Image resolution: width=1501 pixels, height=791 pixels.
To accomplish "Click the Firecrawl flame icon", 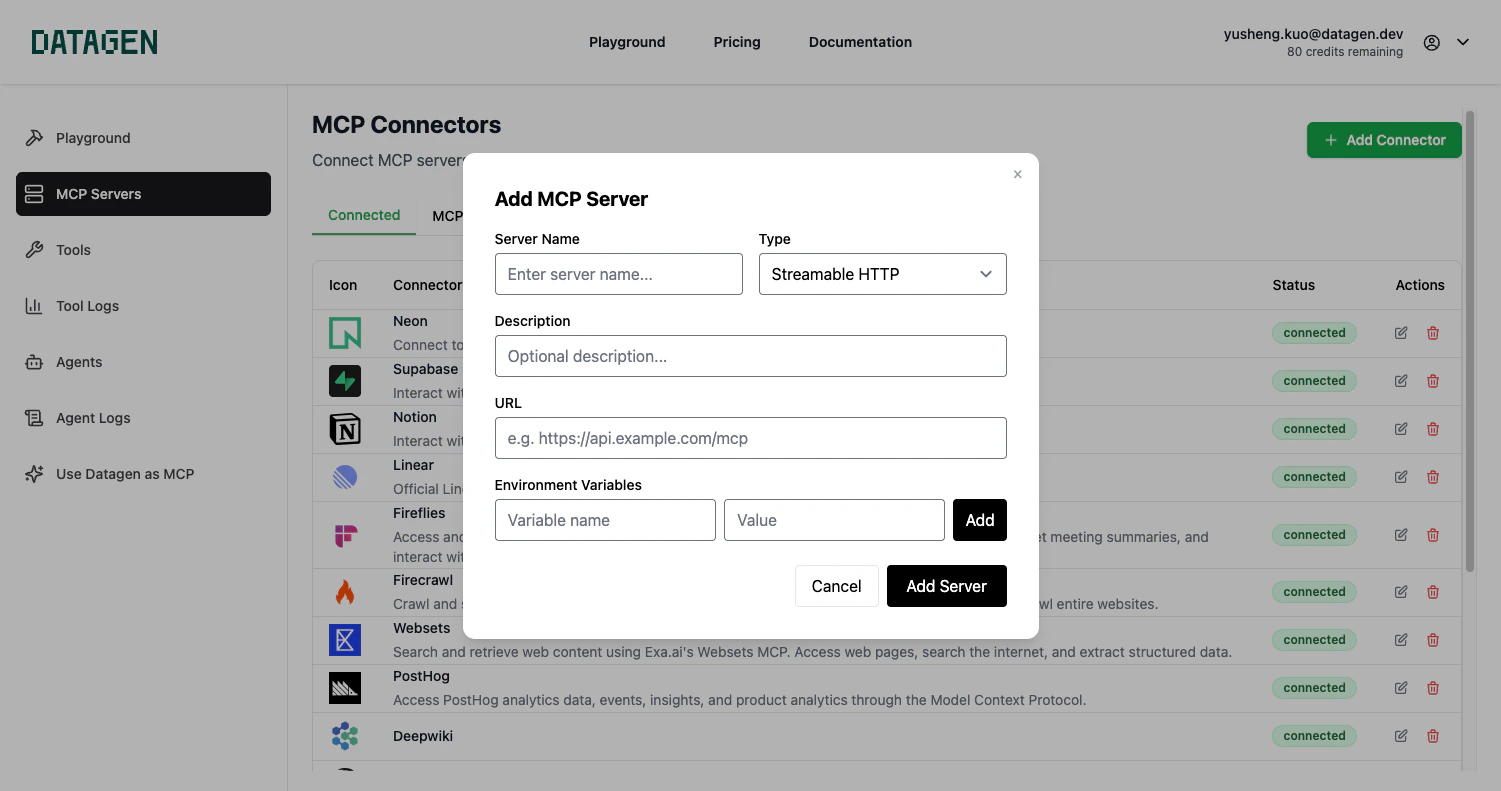I will [x=345, y=591].
